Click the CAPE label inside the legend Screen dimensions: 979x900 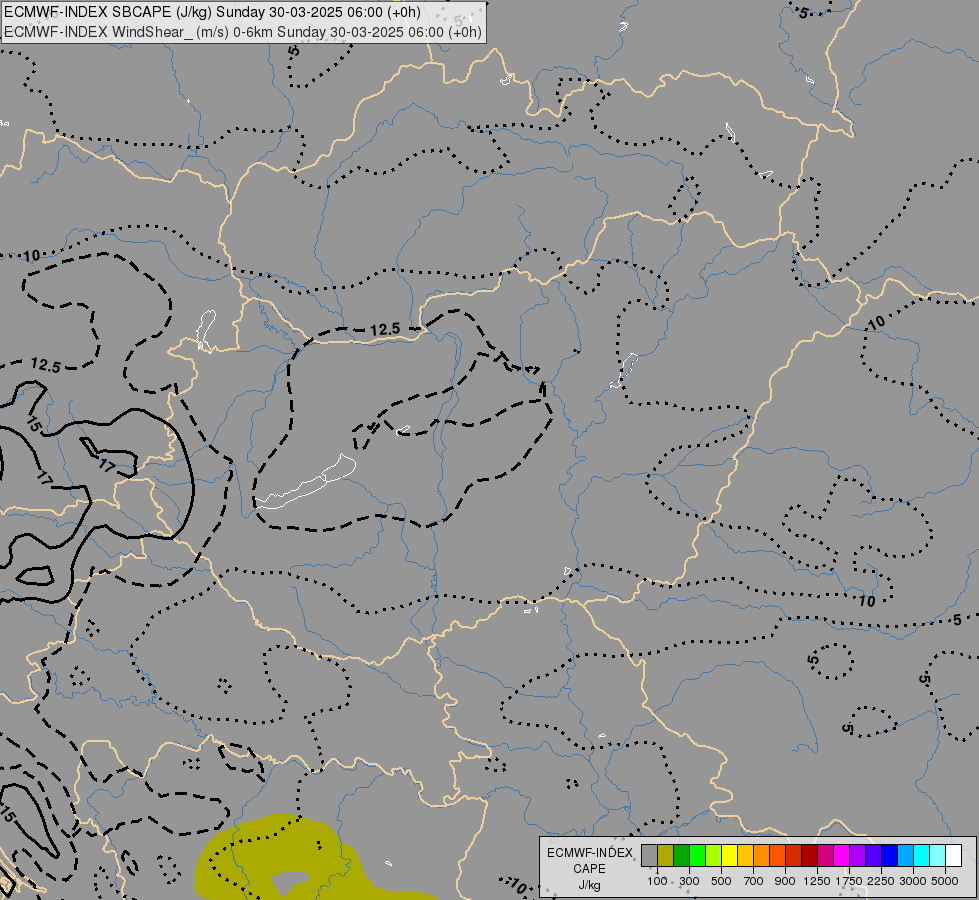589,869
